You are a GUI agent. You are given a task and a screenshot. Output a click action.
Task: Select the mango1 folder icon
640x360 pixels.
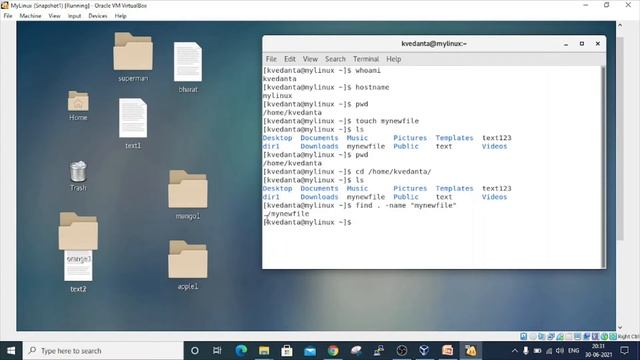coord(188,189)
